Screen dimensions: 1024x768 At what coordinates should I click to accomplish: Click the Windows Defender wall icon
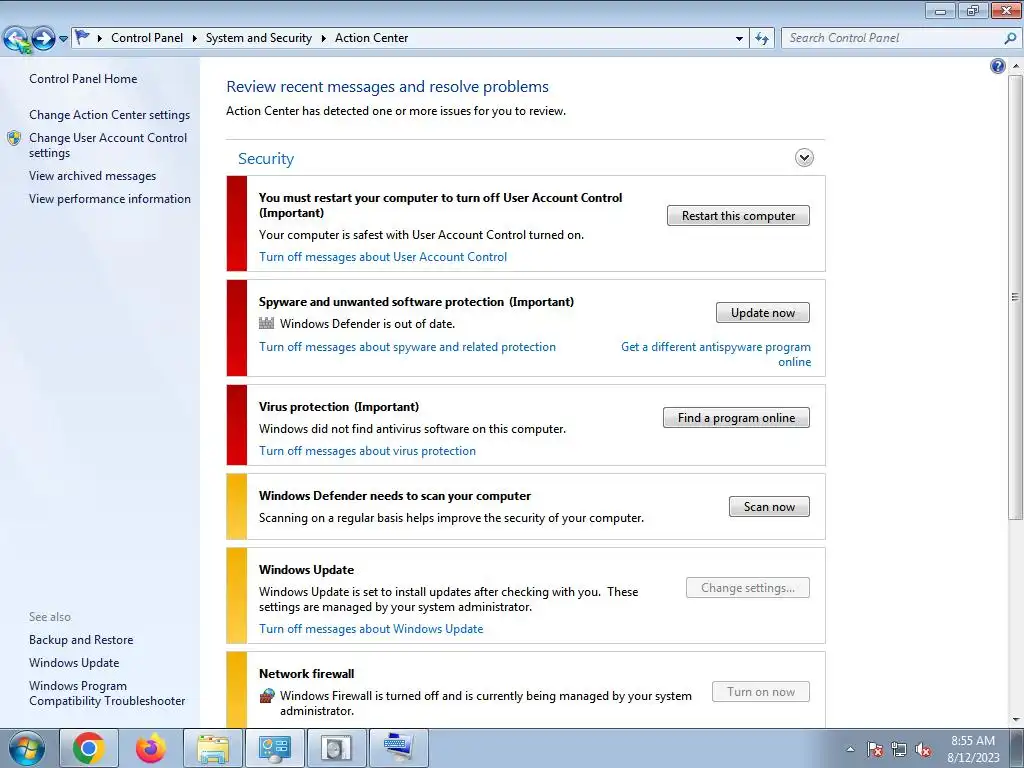266,323
